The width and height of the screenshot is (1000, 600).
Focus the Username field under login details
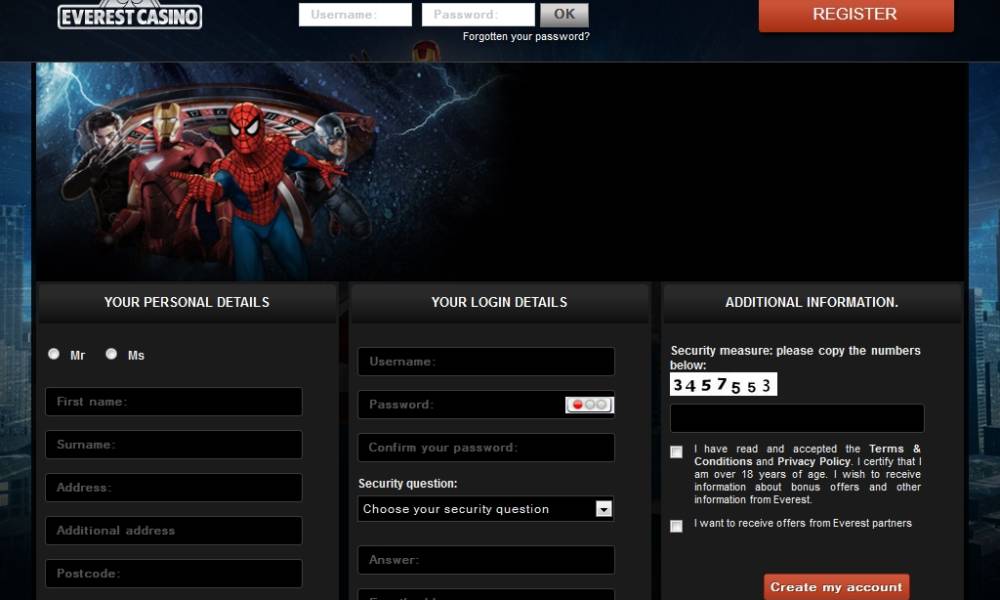[486, 362]
